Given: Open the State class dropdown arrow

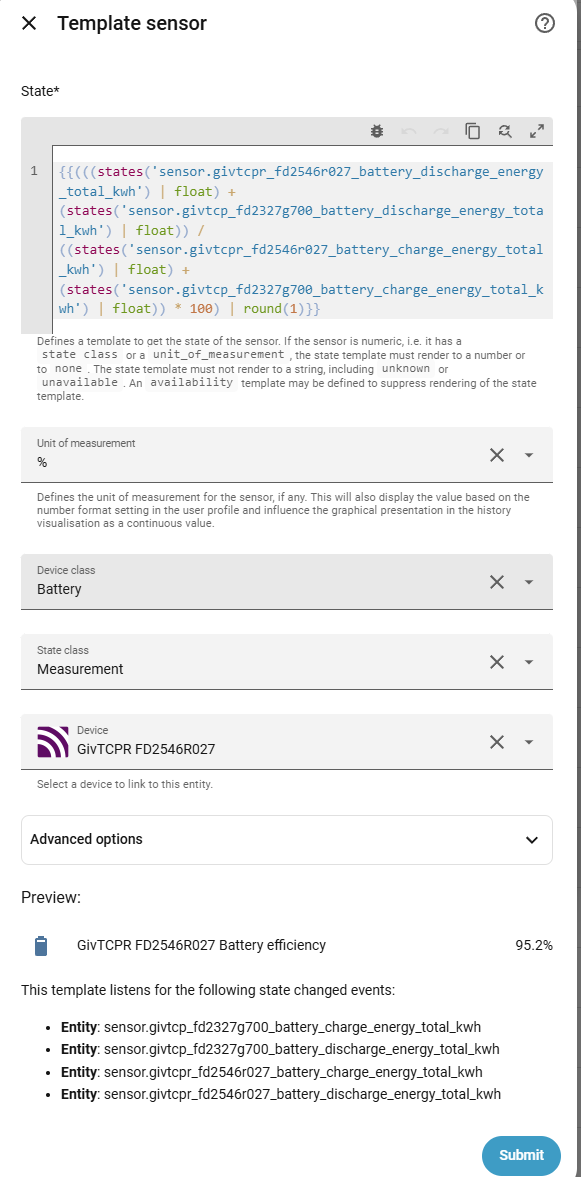Looking at the screenshot, I should [x=528, y=662].
